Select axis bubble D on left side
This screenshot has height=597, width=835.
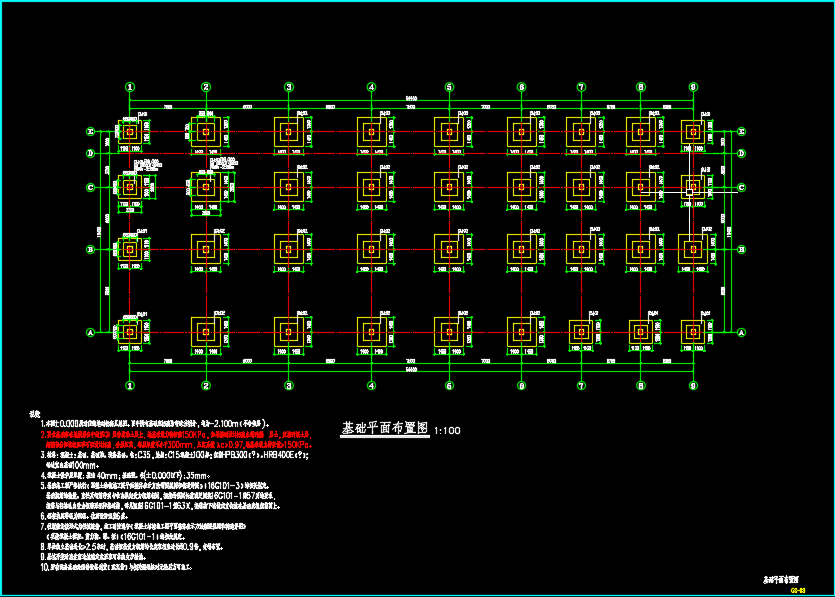point(90,153)
